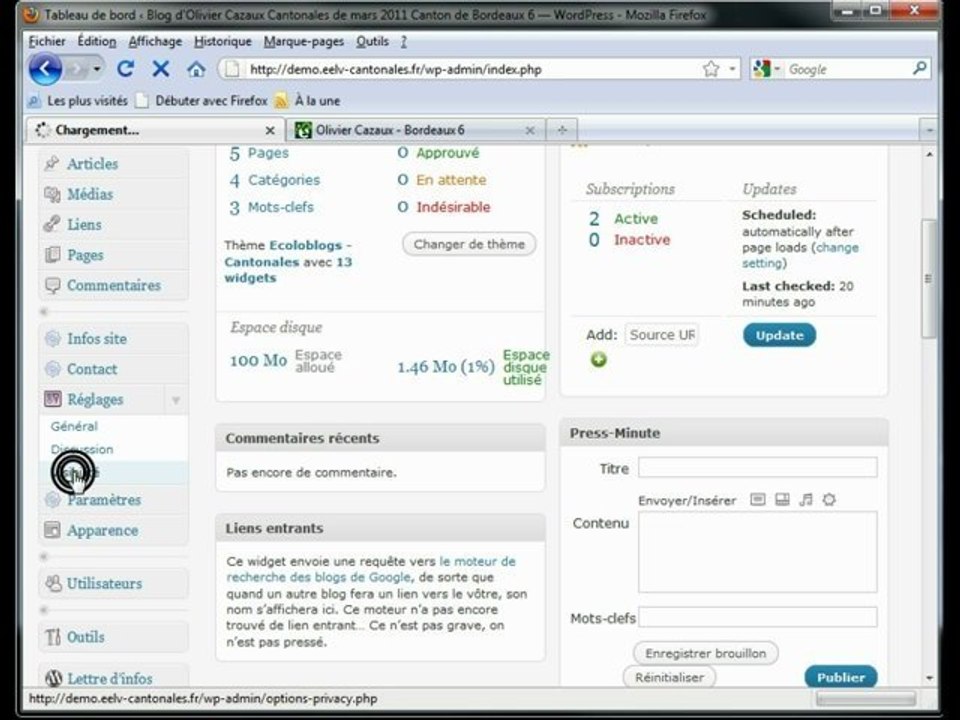The width and height of the screenshot is (960, 720).
Task: Click the Google search box
Action: pyautogui.click(x=847, y=69)
